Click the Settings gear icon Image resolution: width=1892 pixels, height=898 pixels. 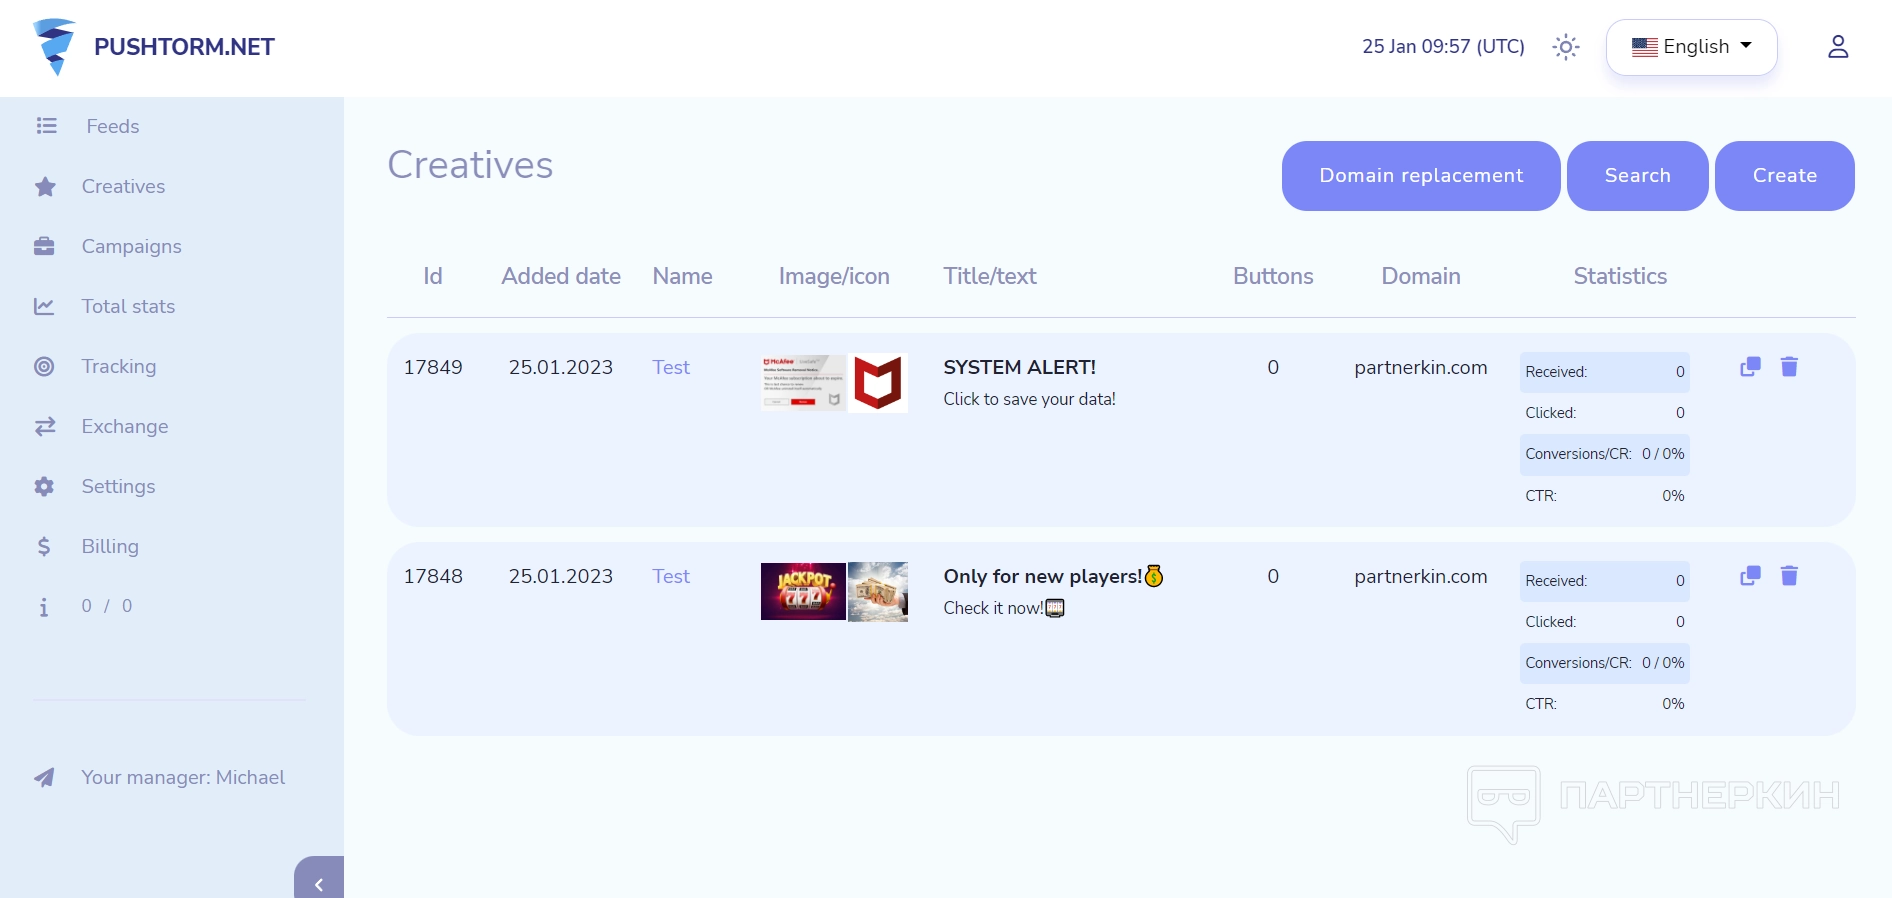tap(44, 487)
